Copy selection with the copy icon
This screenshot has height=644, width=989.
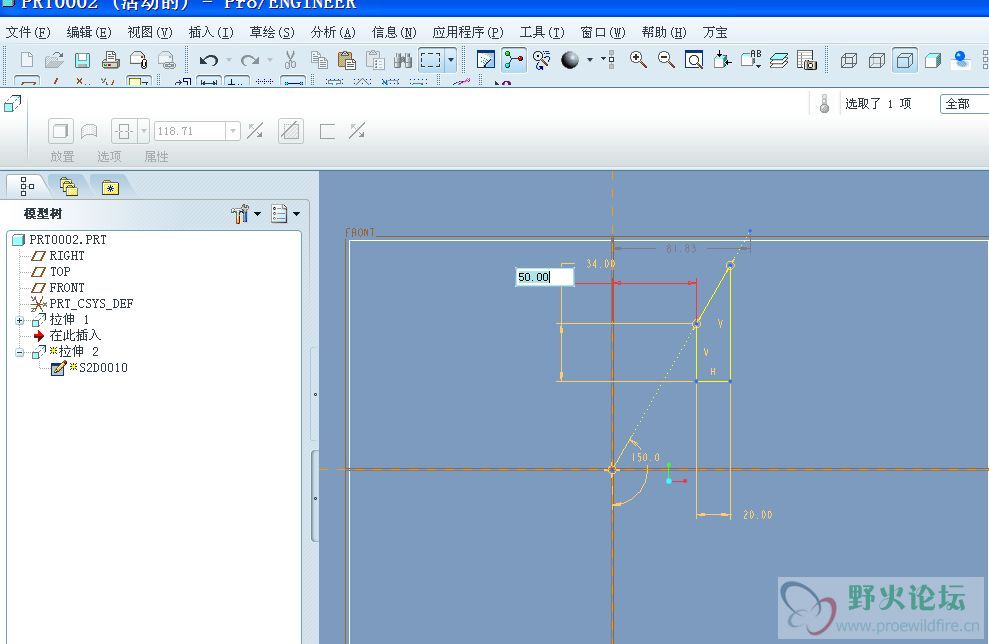(x=319, y=60)
